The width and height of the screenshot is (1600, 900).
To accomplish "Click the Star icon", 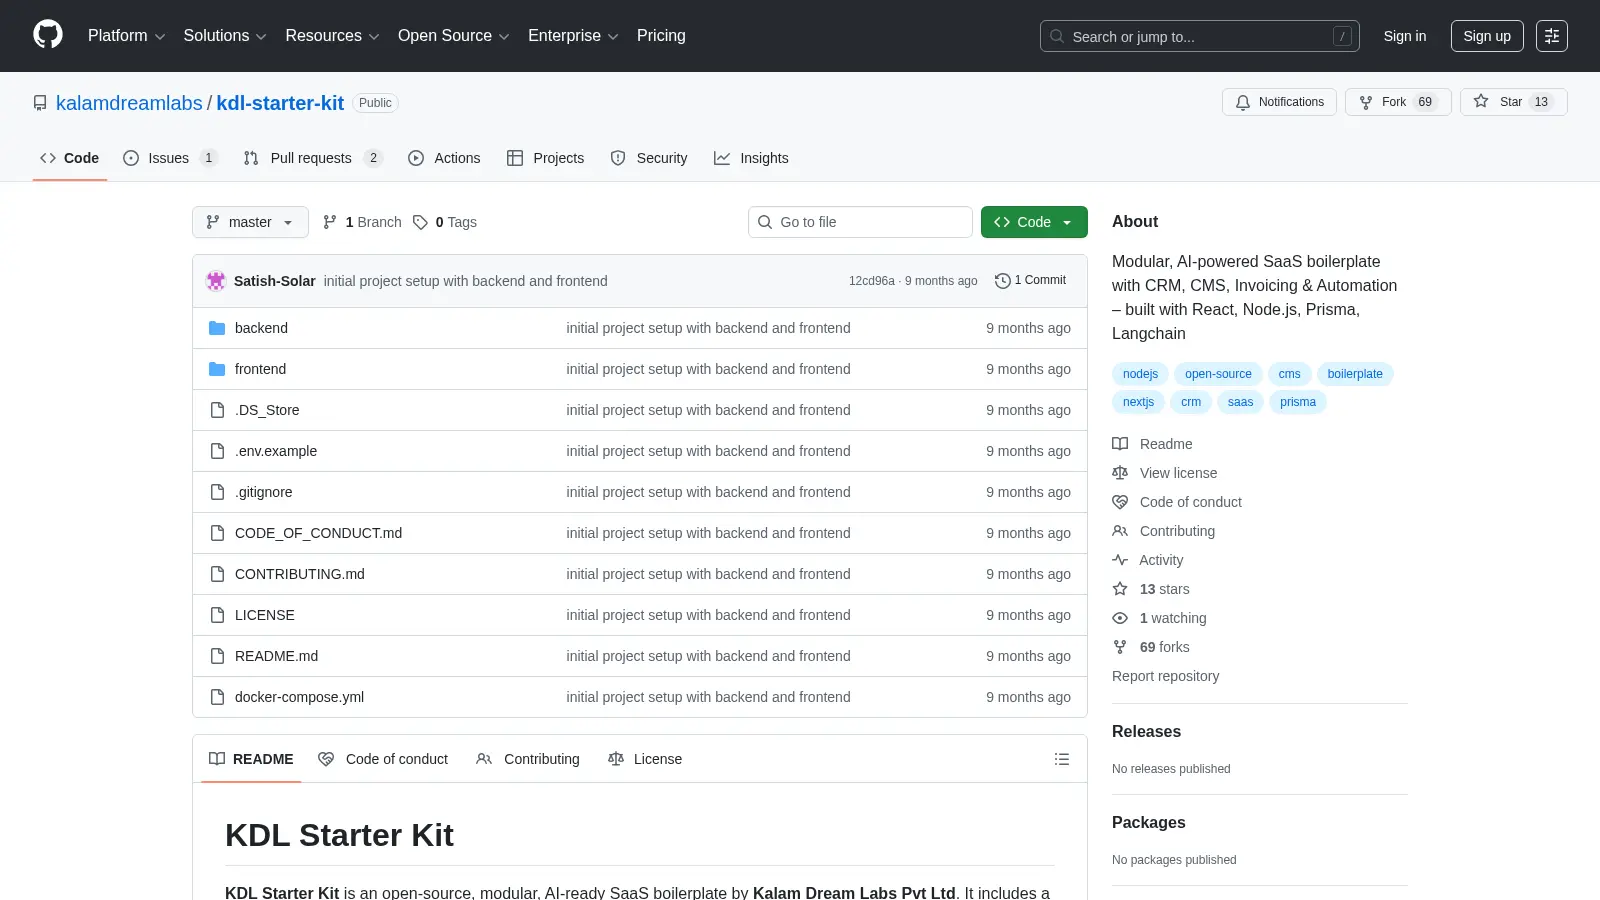I will click(x=1481, y=102).
